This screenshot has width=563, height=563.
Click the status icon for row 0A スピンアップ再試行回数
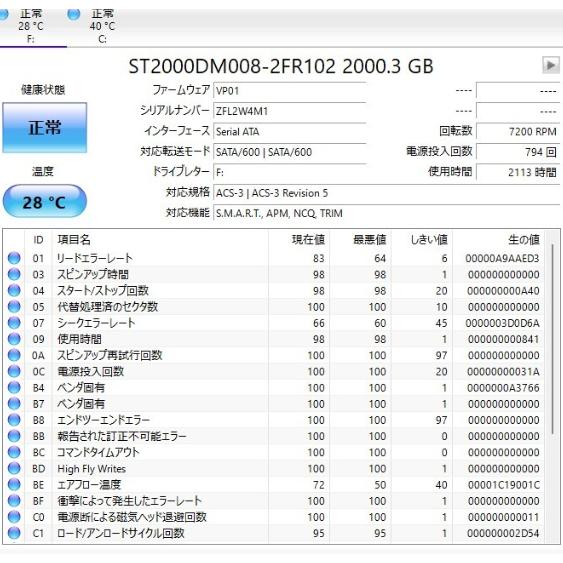[14, 355]
